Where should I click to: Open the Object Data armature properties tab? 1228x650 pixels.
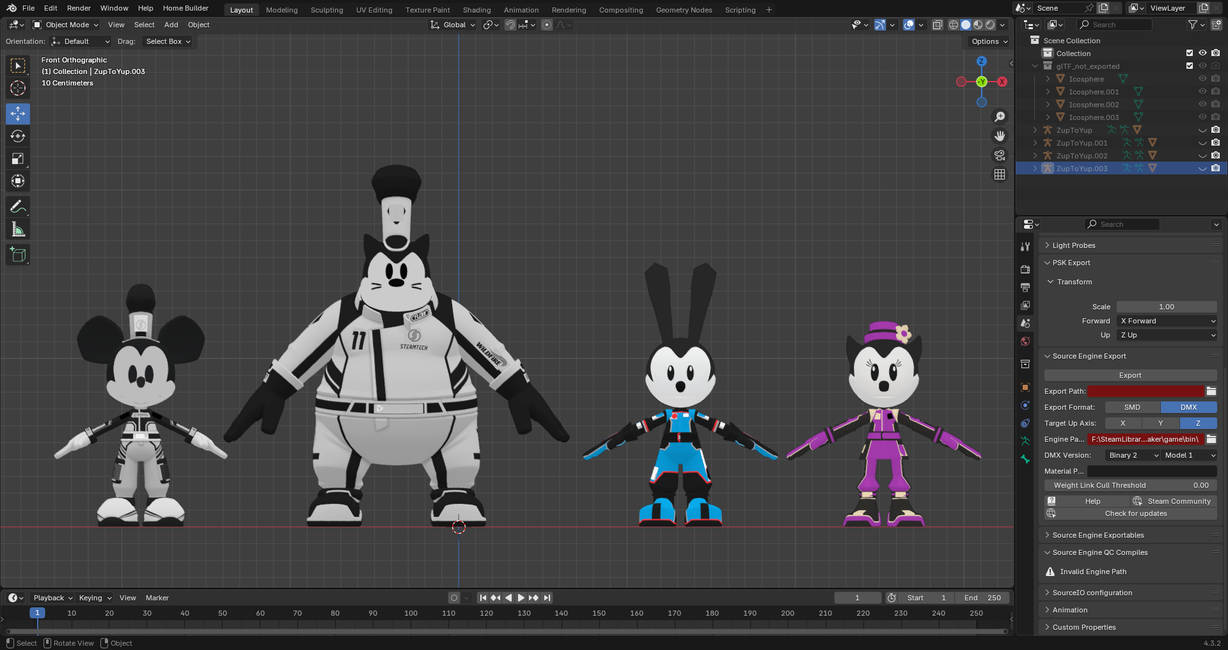coord(1025,441)
